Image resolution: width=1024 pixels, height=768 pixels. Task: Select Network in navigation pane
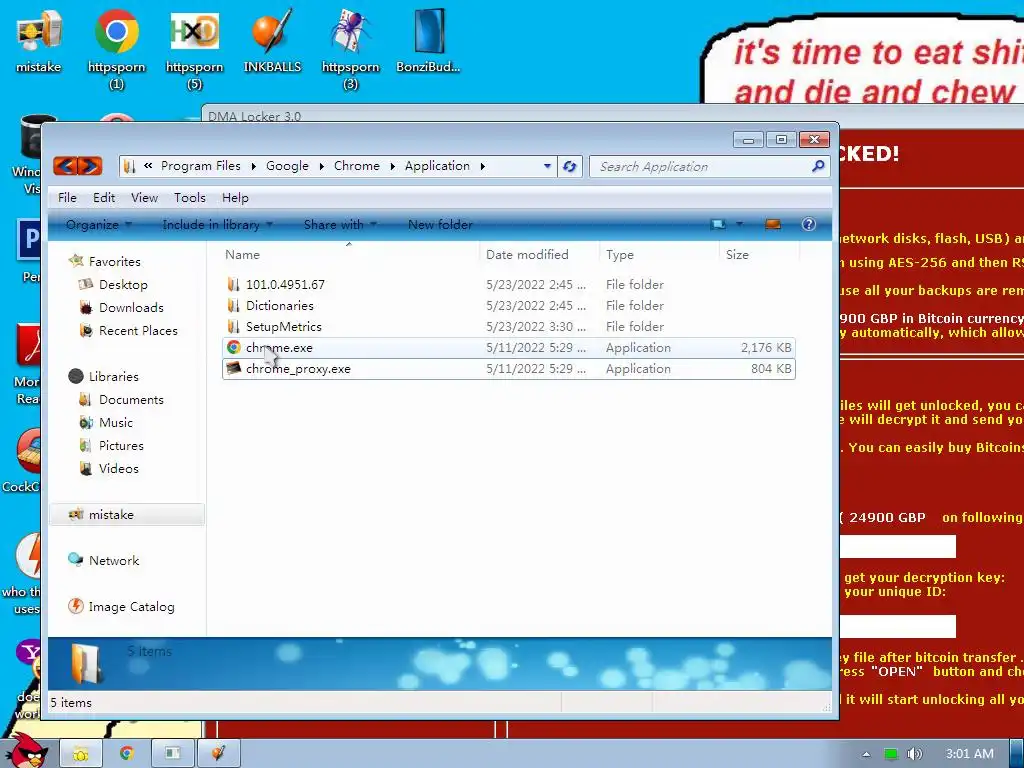[x=114, y=560]
